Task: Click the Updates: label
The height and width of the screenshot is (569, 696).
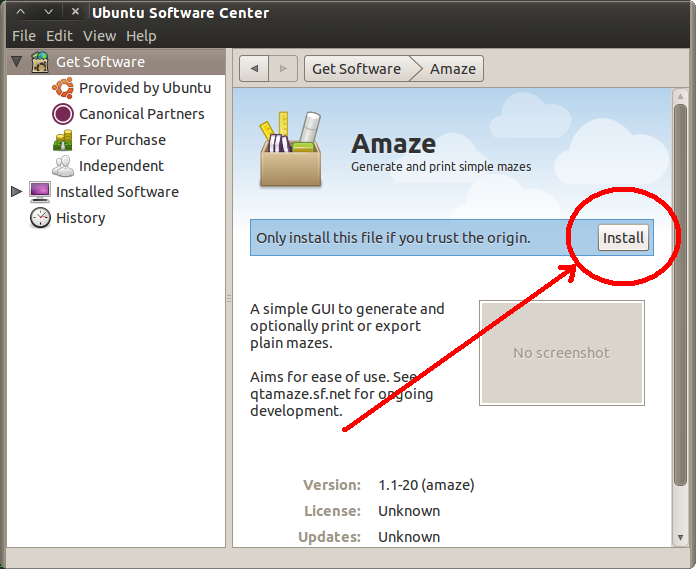Action: (329, 537)
